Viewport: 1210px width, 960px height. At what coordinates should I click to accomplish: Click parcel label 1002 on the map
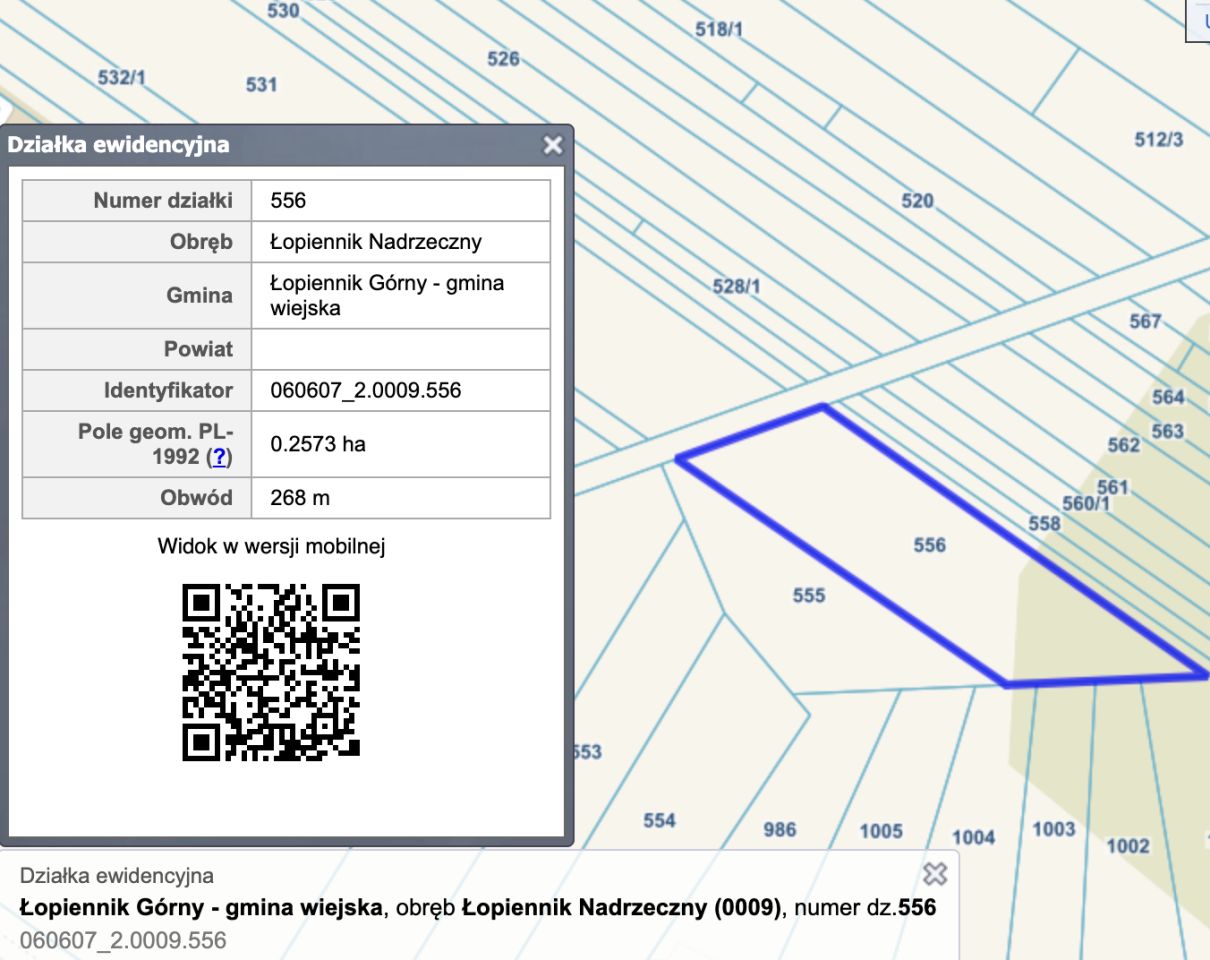click(x=1128, y=846)
